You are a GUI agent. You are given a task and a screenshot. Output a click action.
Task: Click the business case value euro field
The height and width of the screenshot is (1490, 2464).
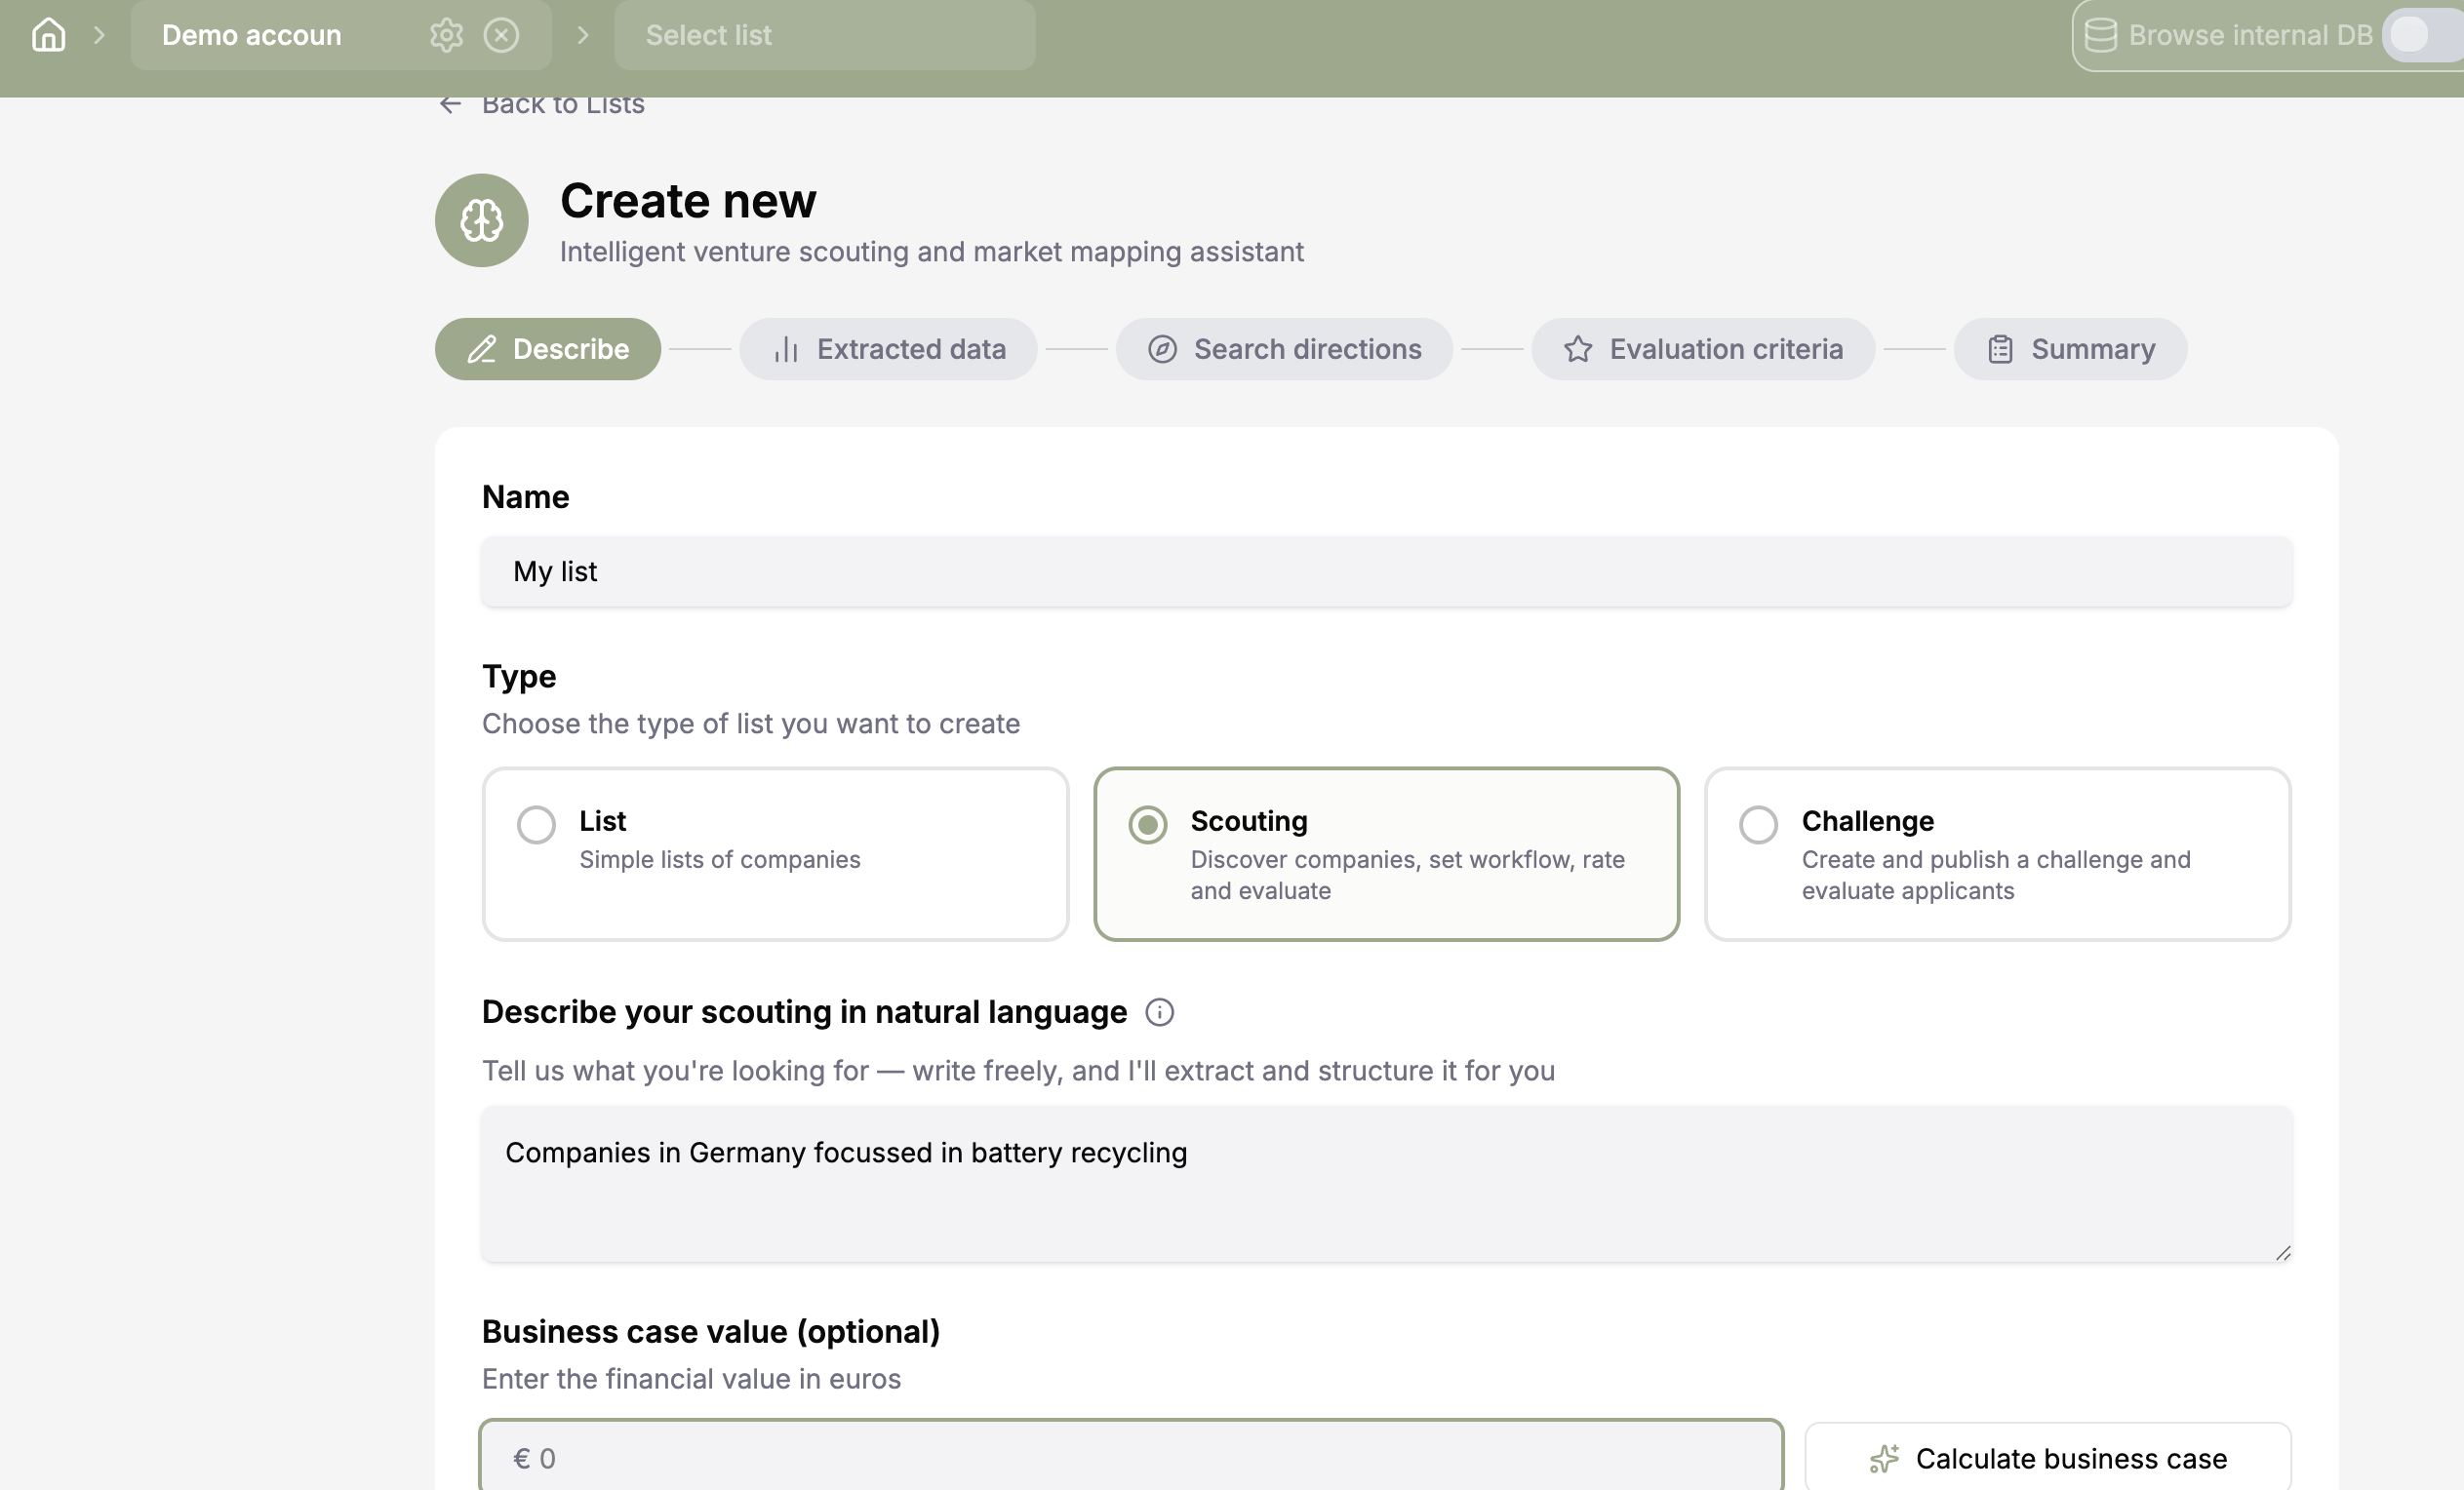(1131, 1457)
